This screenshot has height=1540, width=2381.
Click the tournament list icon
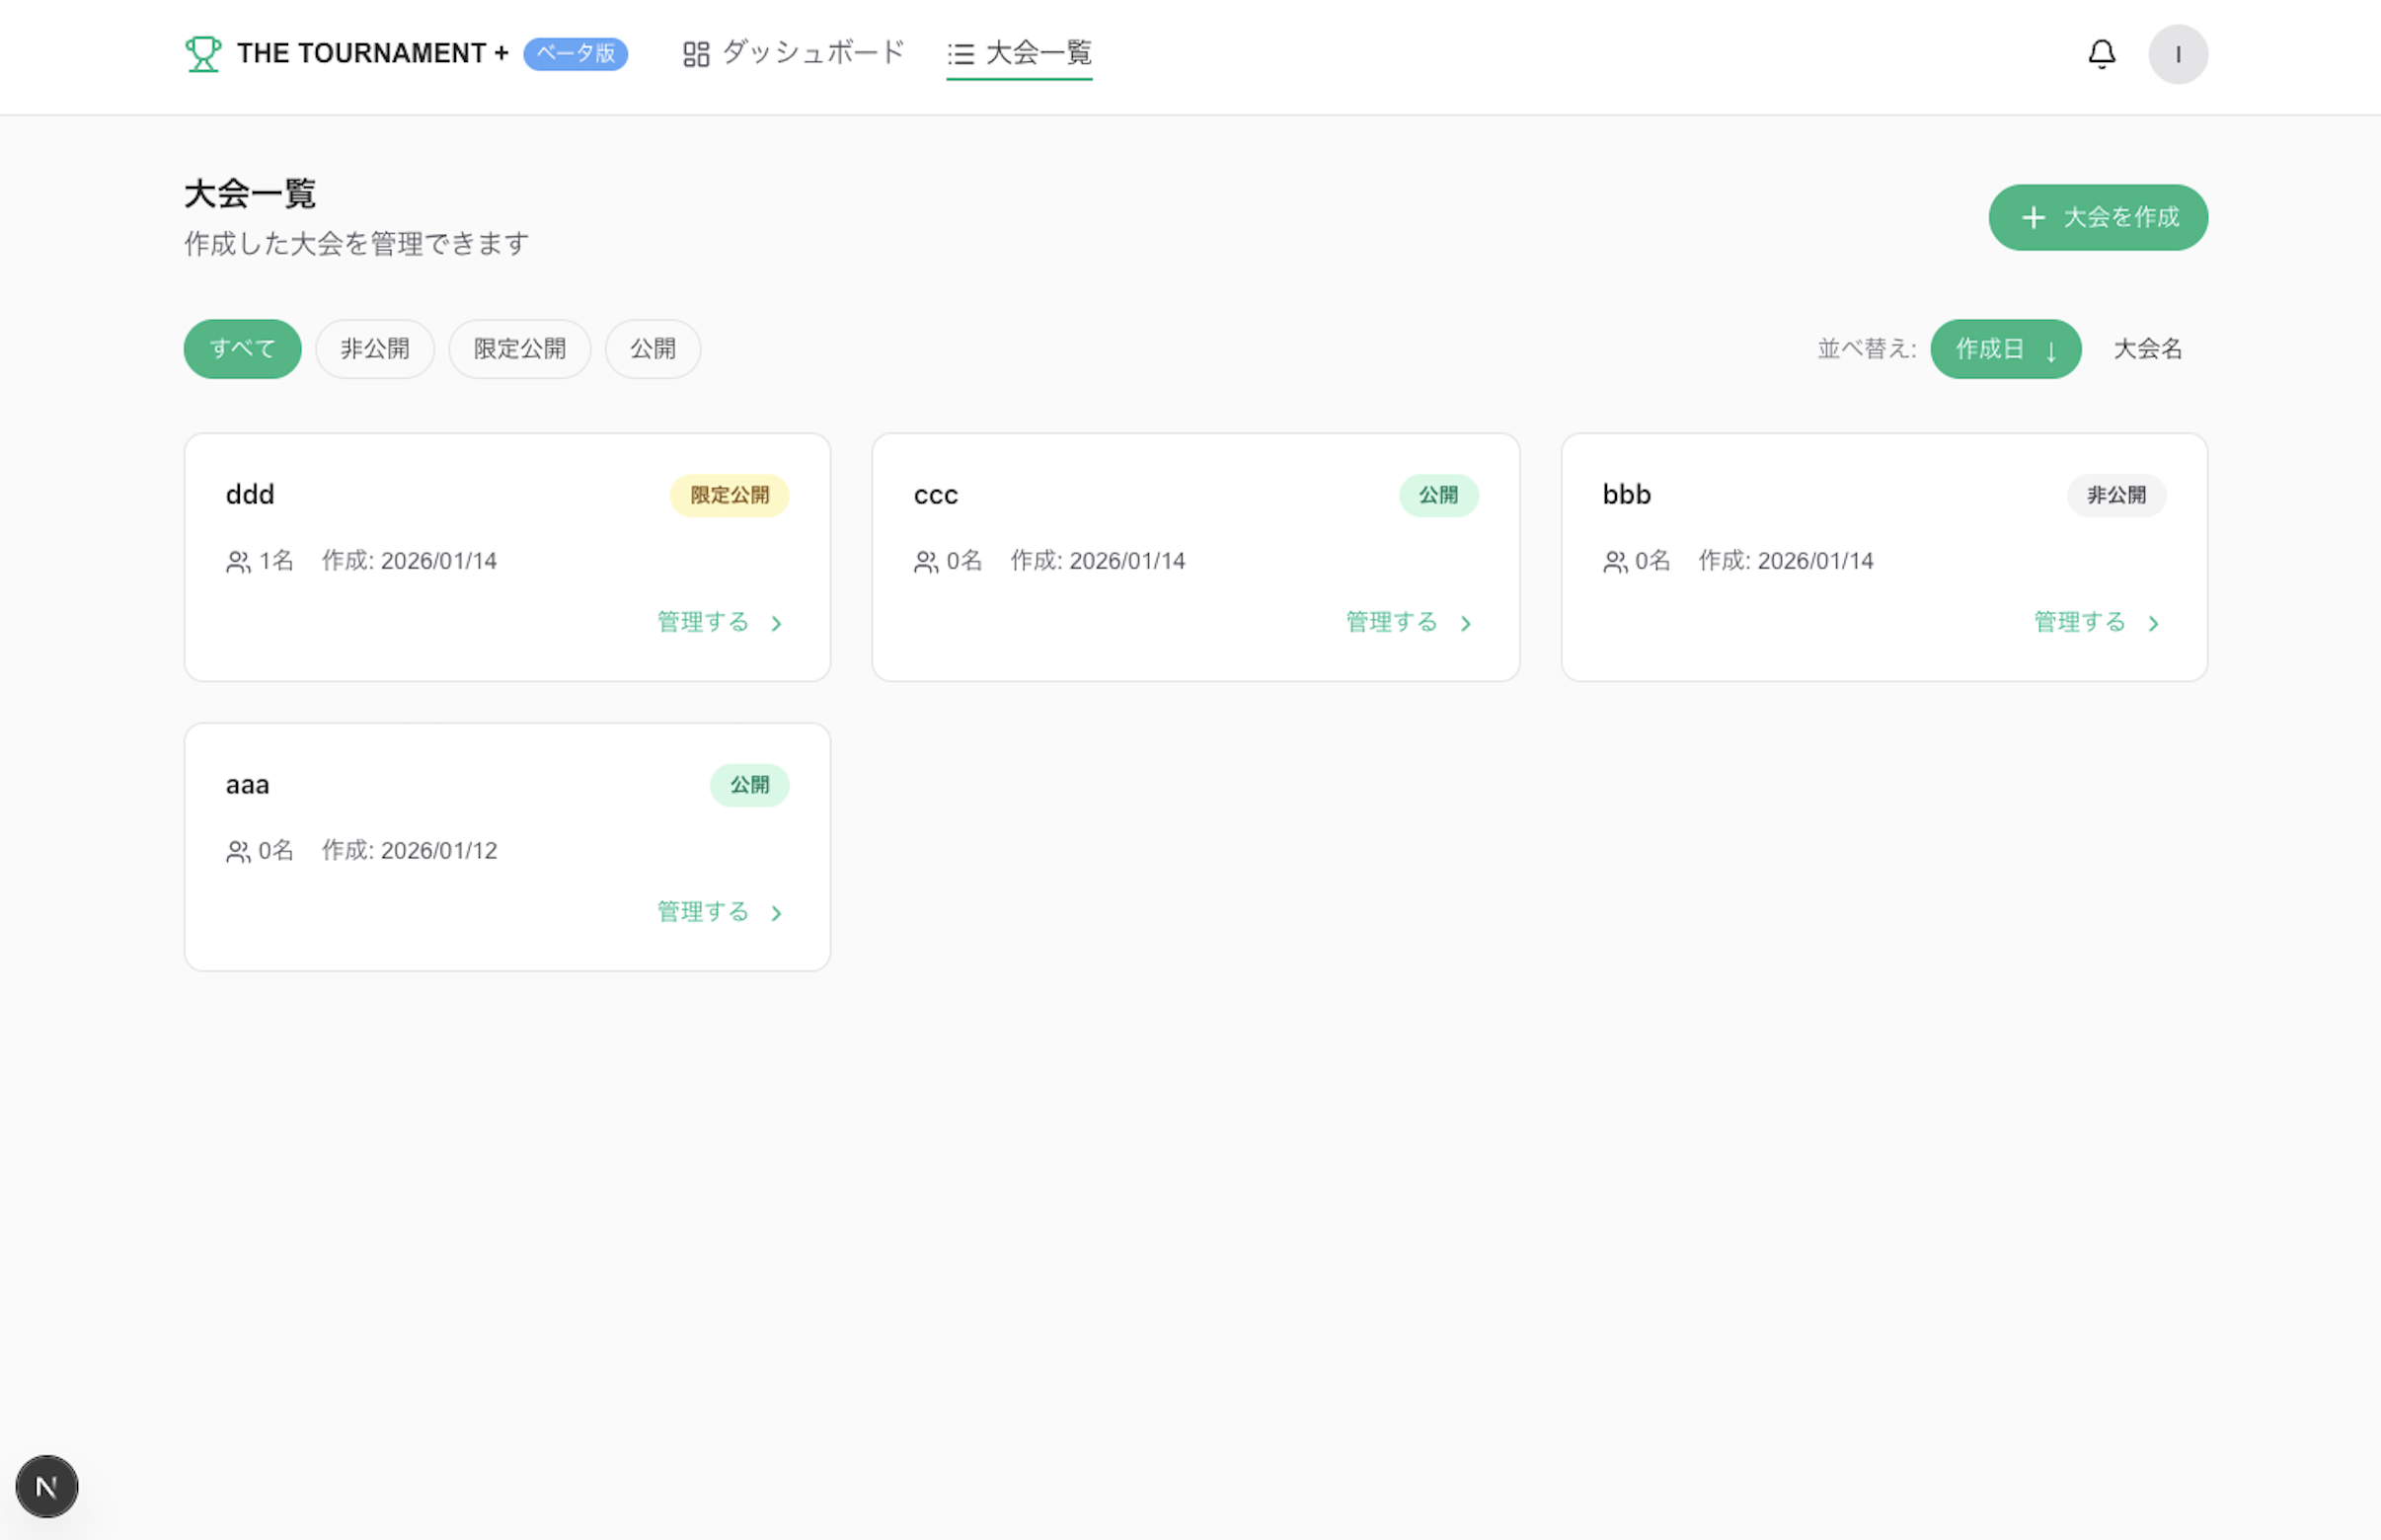pos(960,54)
